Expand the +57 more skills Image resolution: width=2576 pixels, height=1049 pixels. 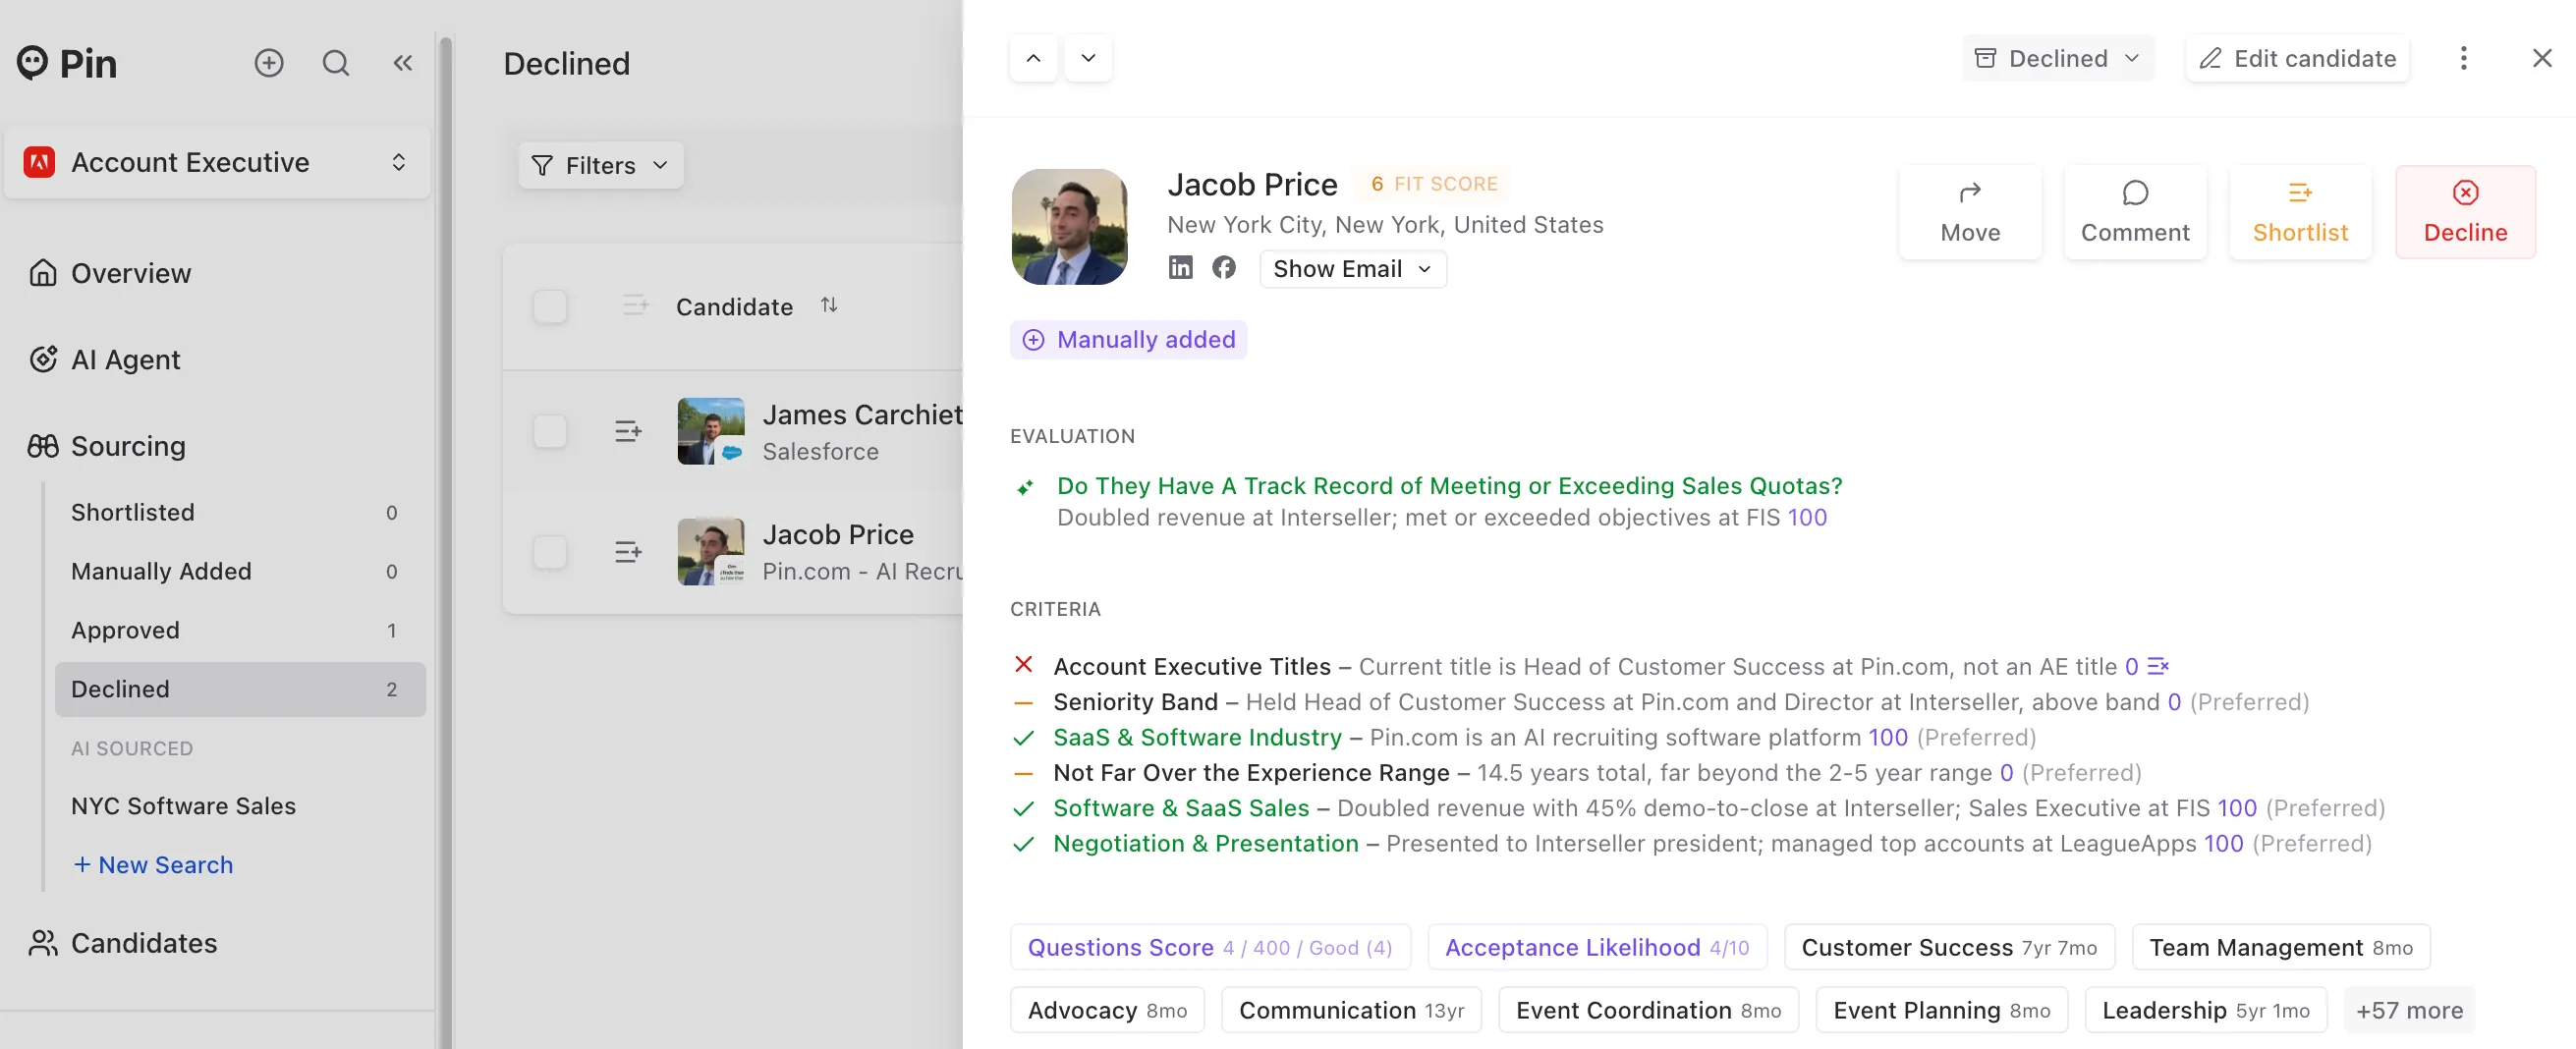pyautogui.click(x=2408, y=1010)
